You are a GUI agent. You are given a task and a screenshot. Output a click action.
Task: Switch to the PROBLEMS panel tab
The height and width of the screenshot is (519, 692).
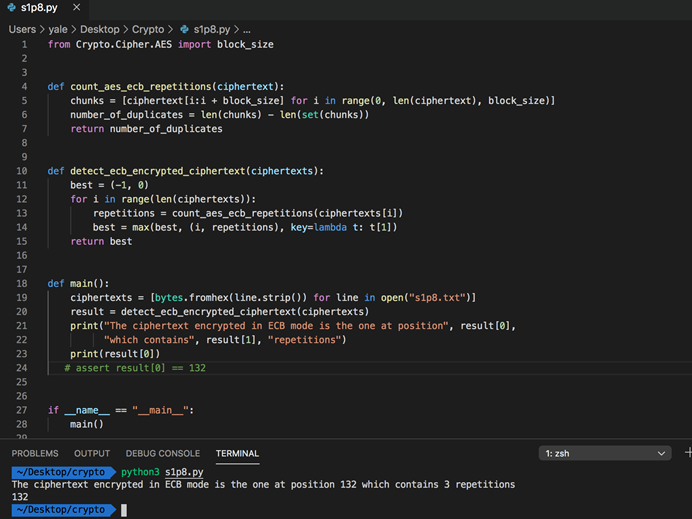(35, 454)
